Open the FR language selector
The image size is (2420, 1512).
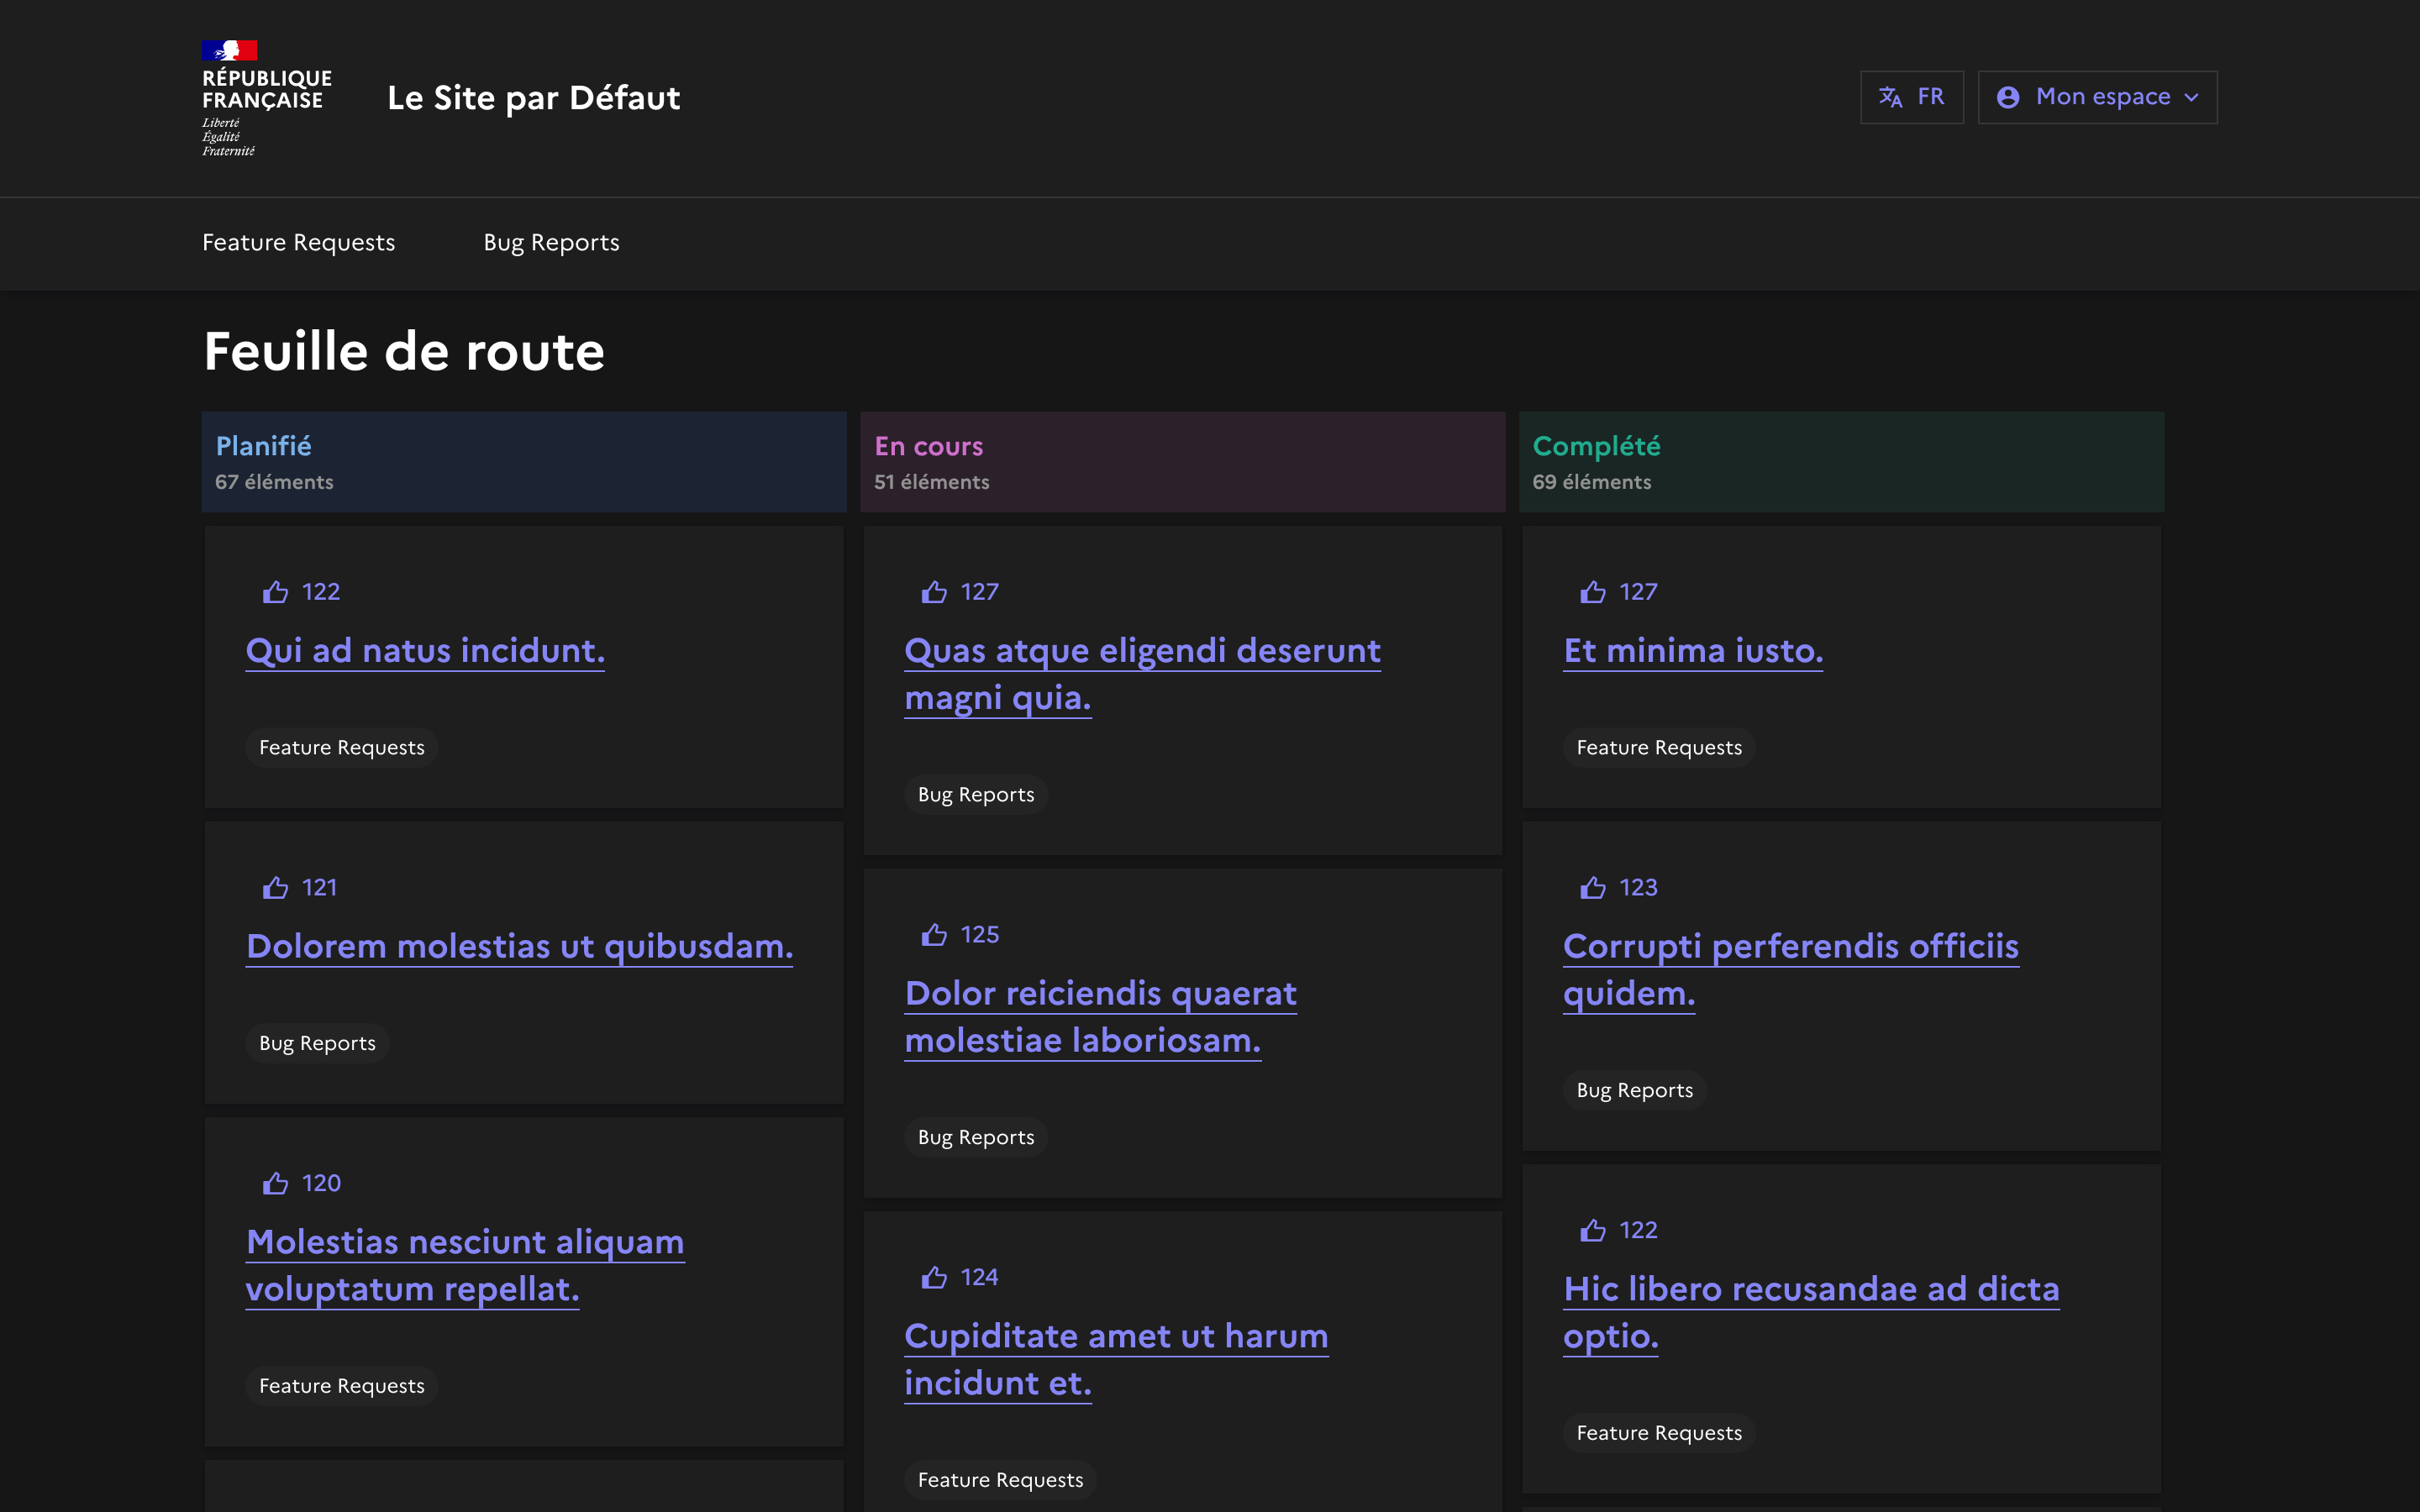1911,97
